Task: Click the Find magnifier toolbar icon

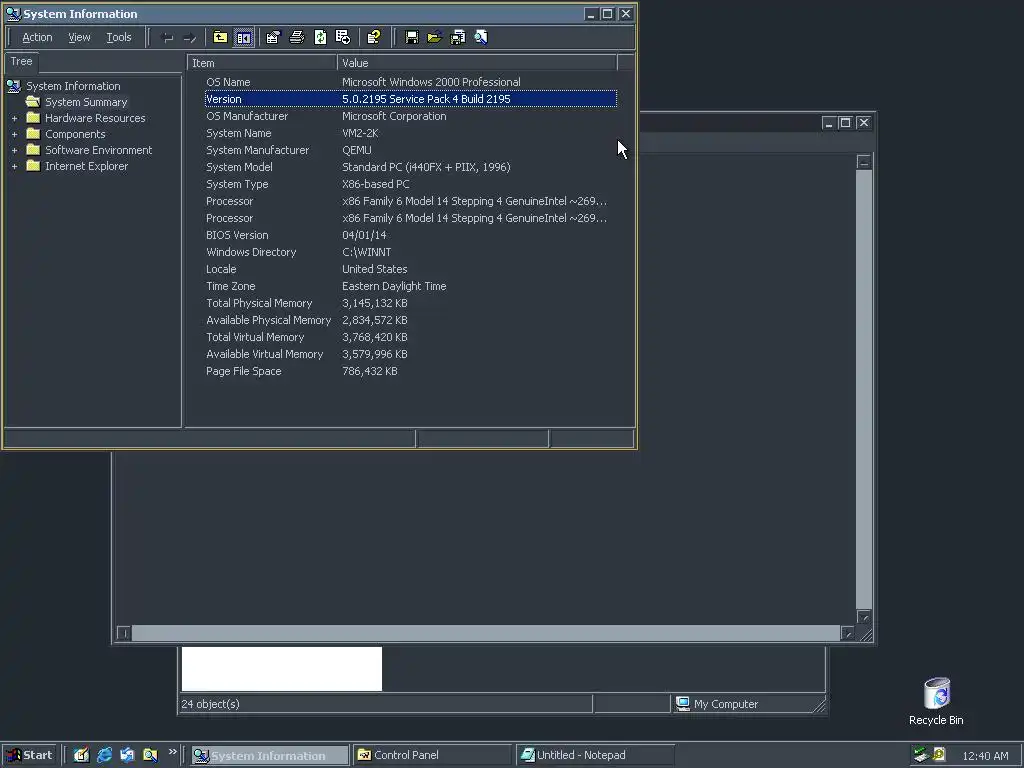Action: (x=481, y=37)
